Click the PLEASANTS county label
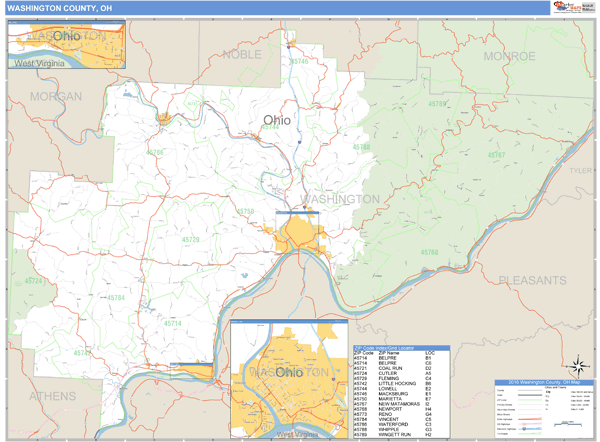 [531, 281]
